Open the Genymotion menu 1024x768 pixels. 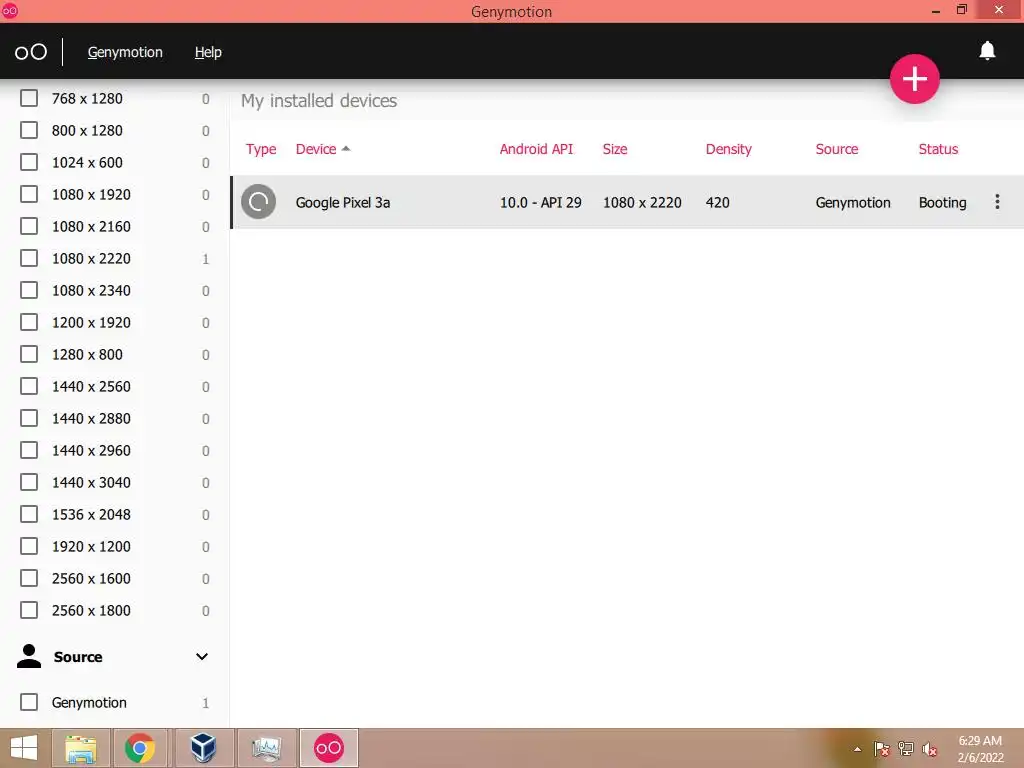click(x=125, y=52)
